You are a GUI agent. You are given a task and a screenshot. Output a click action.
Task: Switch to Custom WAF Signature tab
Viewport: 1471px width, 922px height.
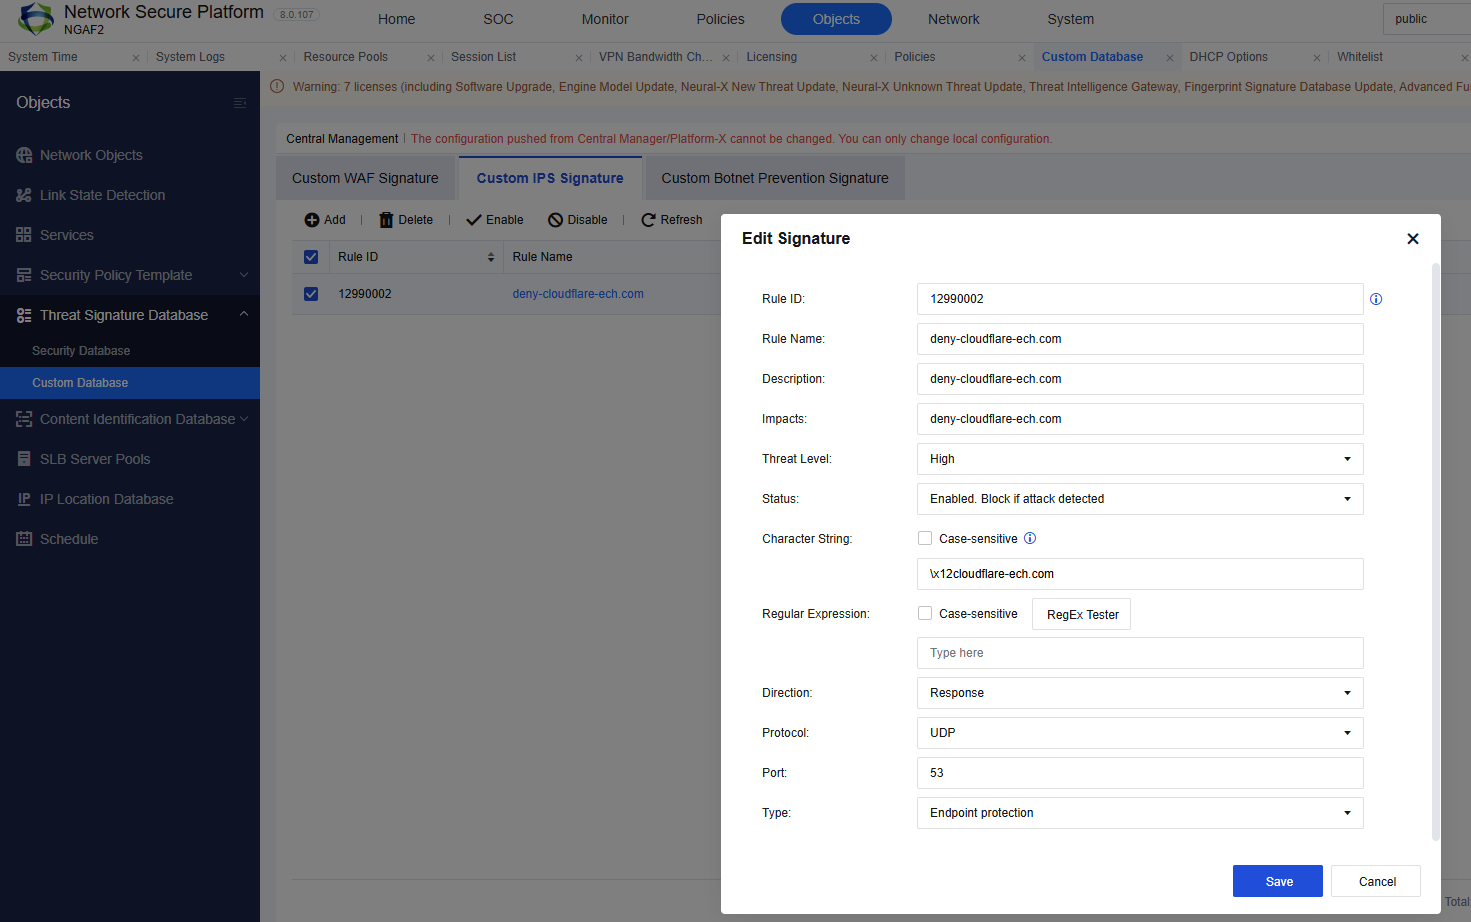coord(365,178)
